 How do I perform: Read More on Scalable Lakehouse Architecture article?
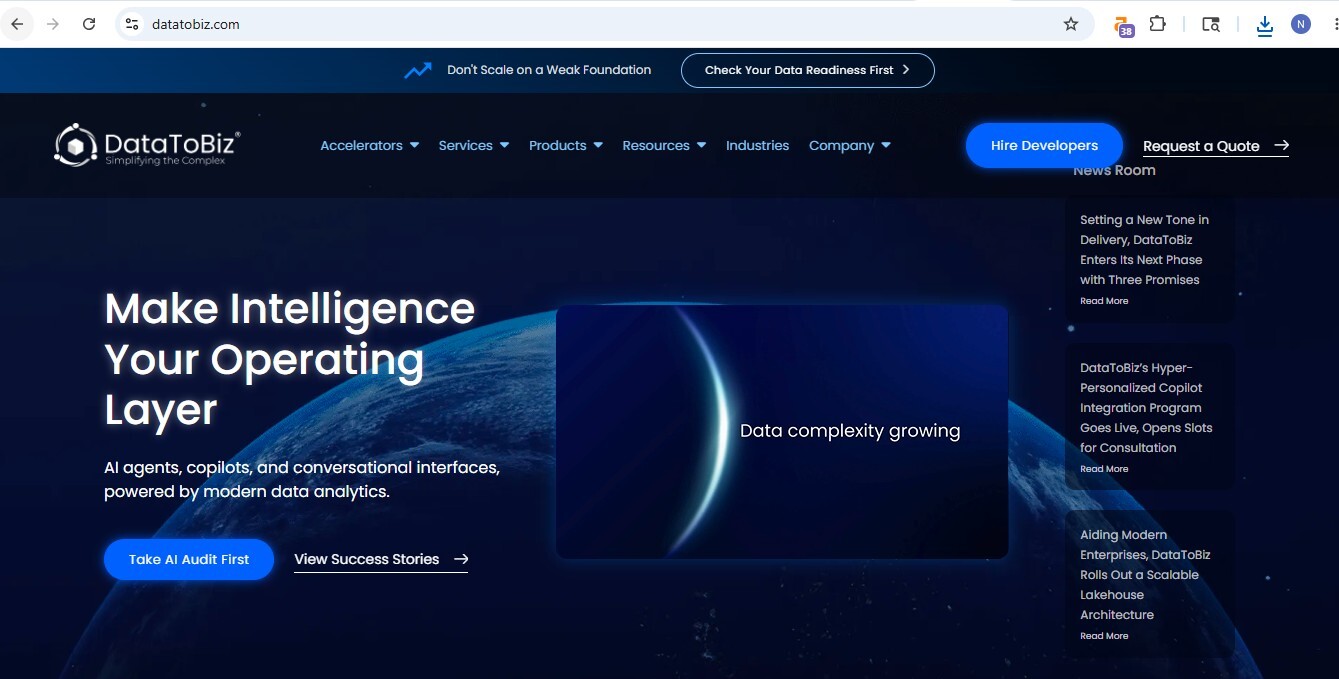(1104, 636)
